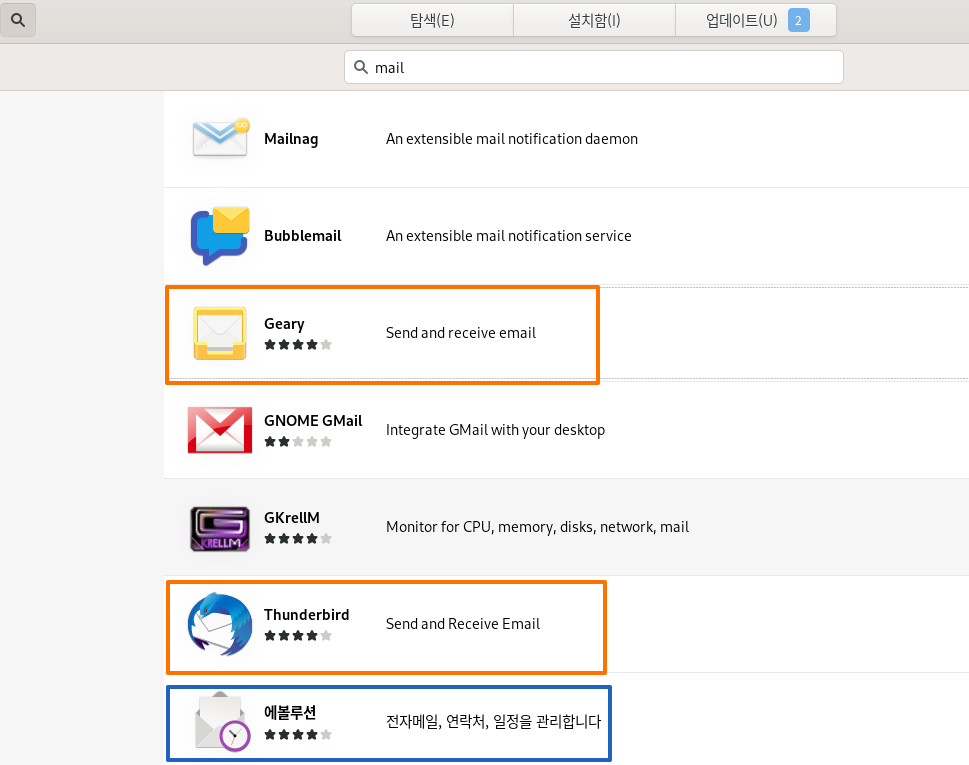Go to the 업데이트(U) tab

point(756,20)
